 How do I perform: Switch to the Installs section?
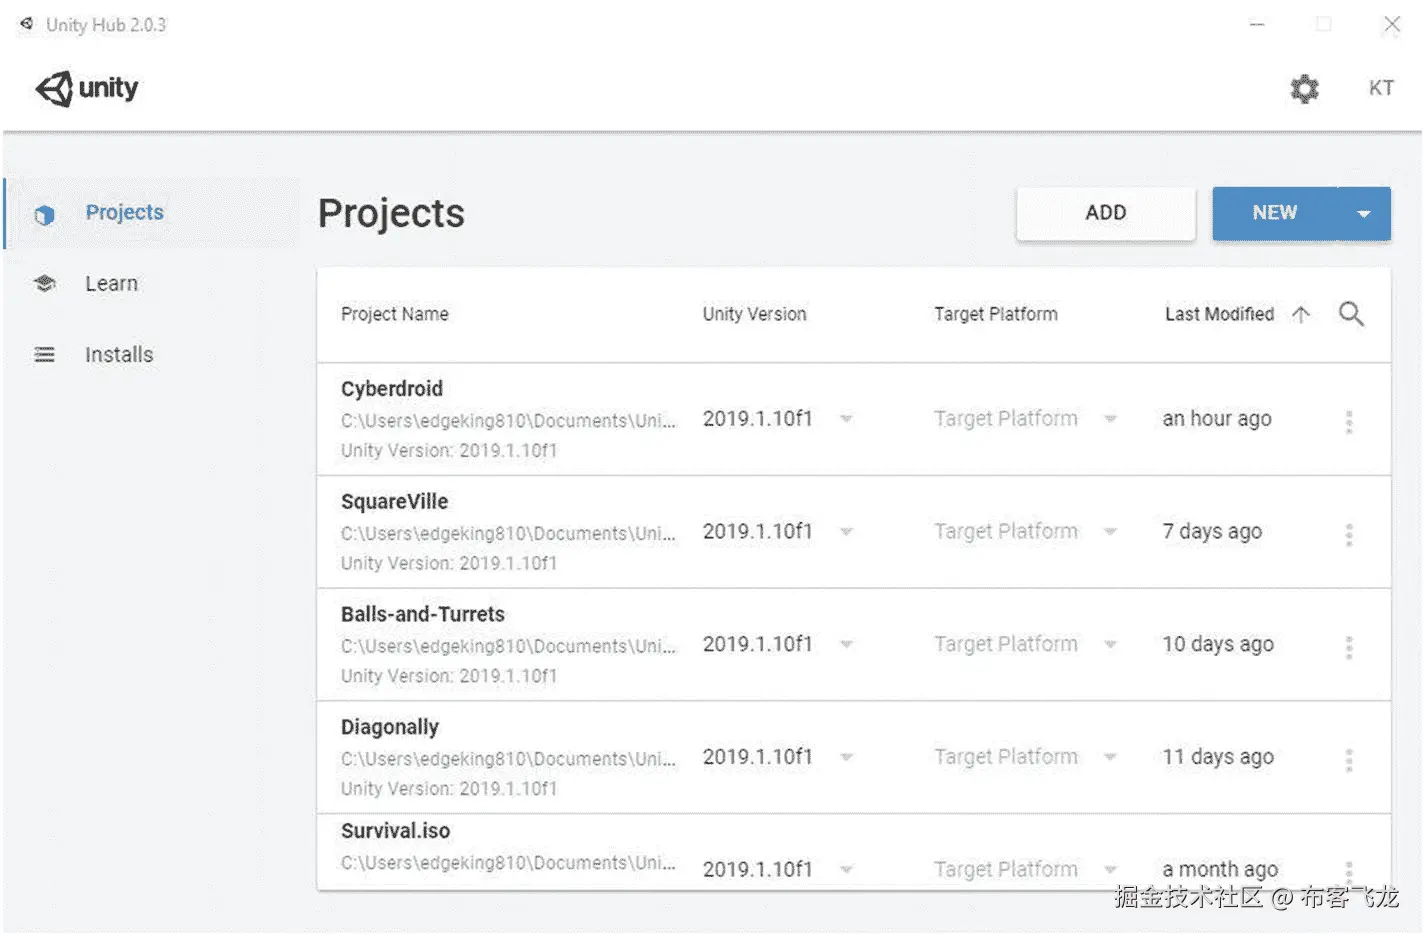click(119, 355)
